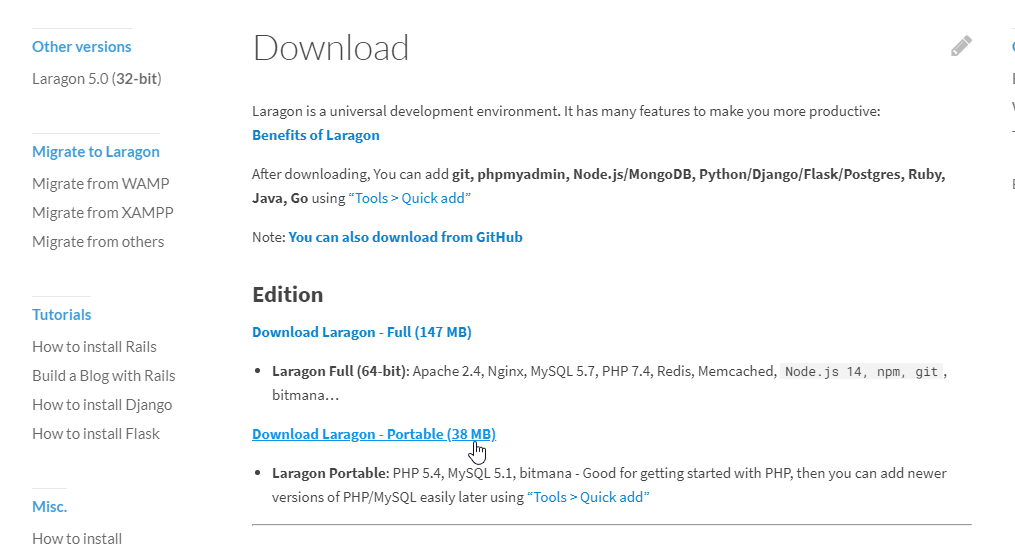Open How to install Rails tutorial
The image size is (1015, 548).
[x=94, y=346]
